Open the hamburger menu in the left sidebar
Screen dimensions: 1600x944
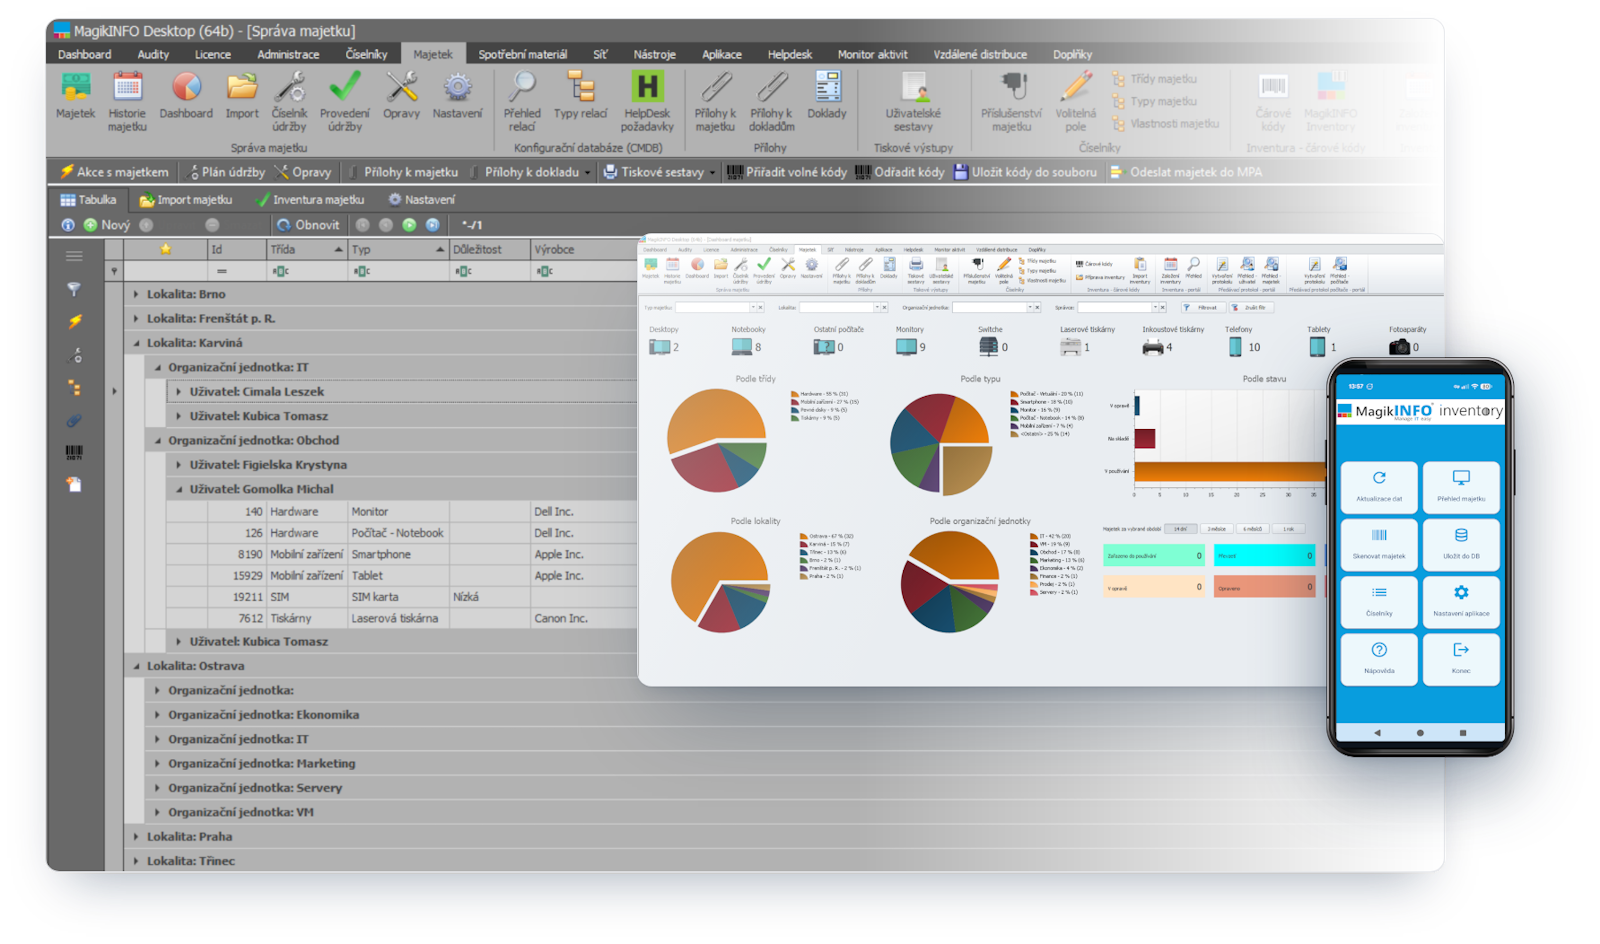coord(74,256)
